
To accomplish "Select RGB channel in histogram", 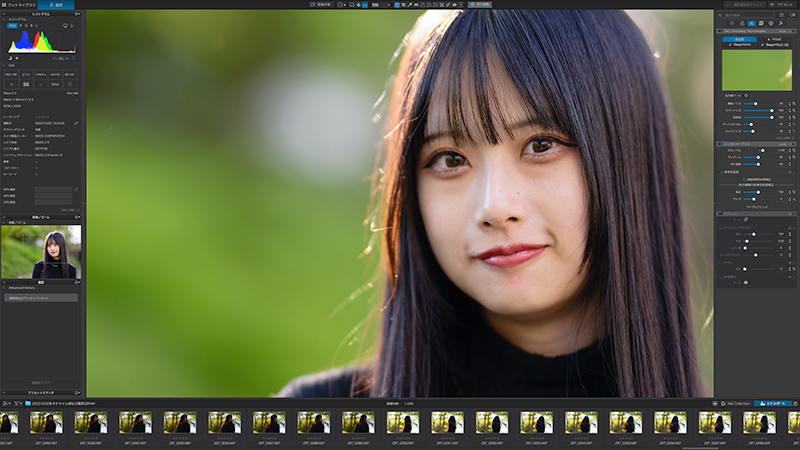I will (x=12, y=25).
